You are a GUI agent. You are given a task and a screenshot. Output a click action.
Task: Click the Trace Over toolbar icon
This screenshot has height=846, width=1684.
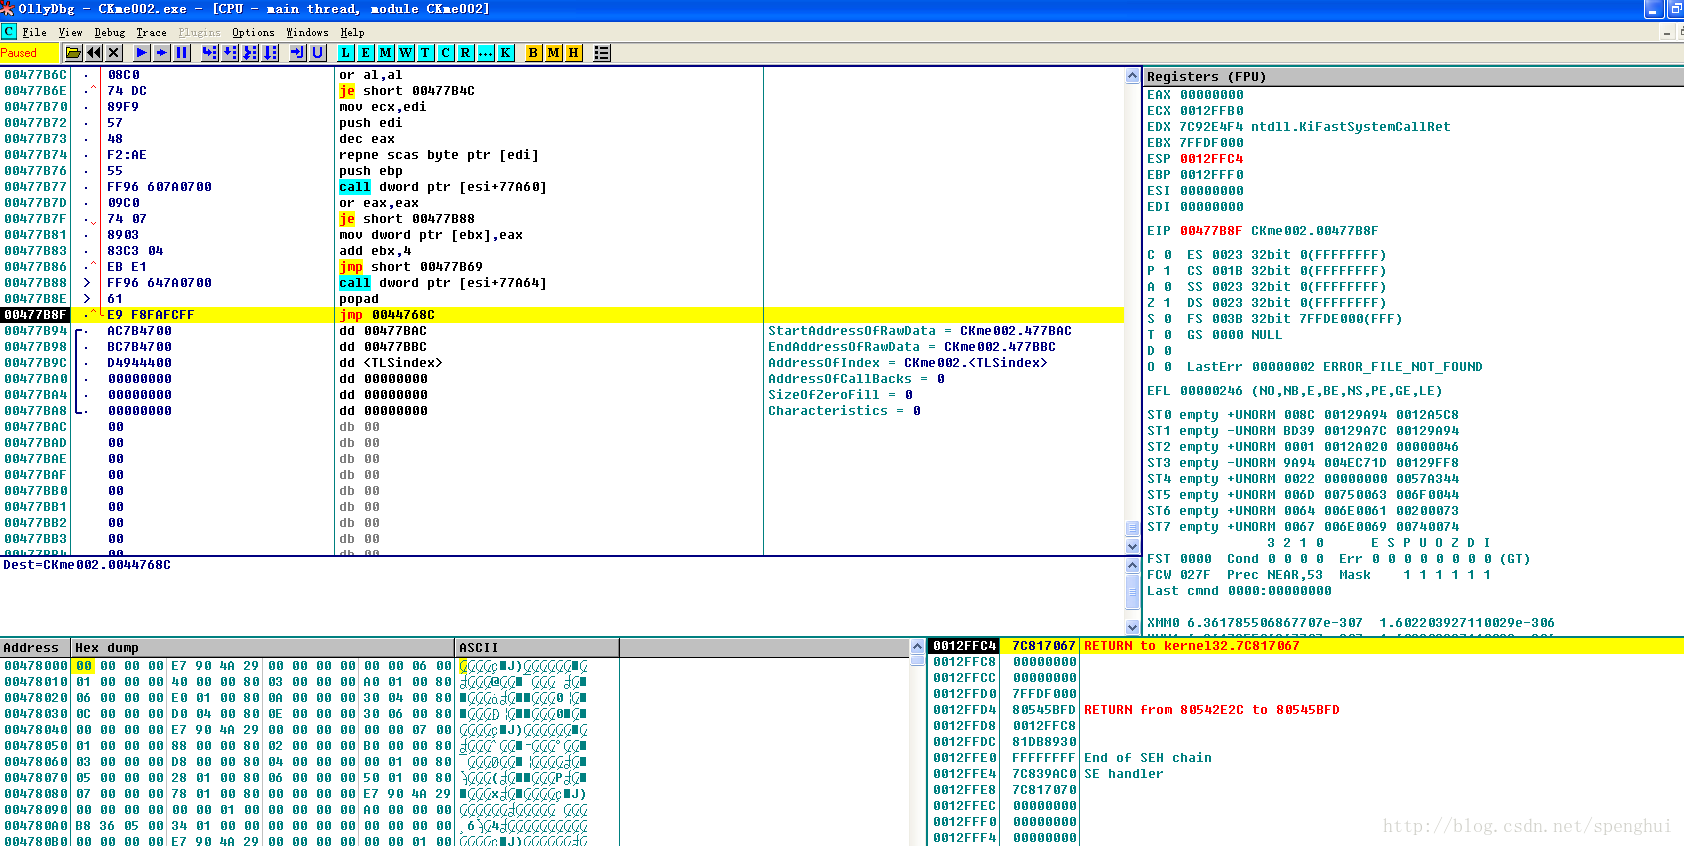click(269, 53)
